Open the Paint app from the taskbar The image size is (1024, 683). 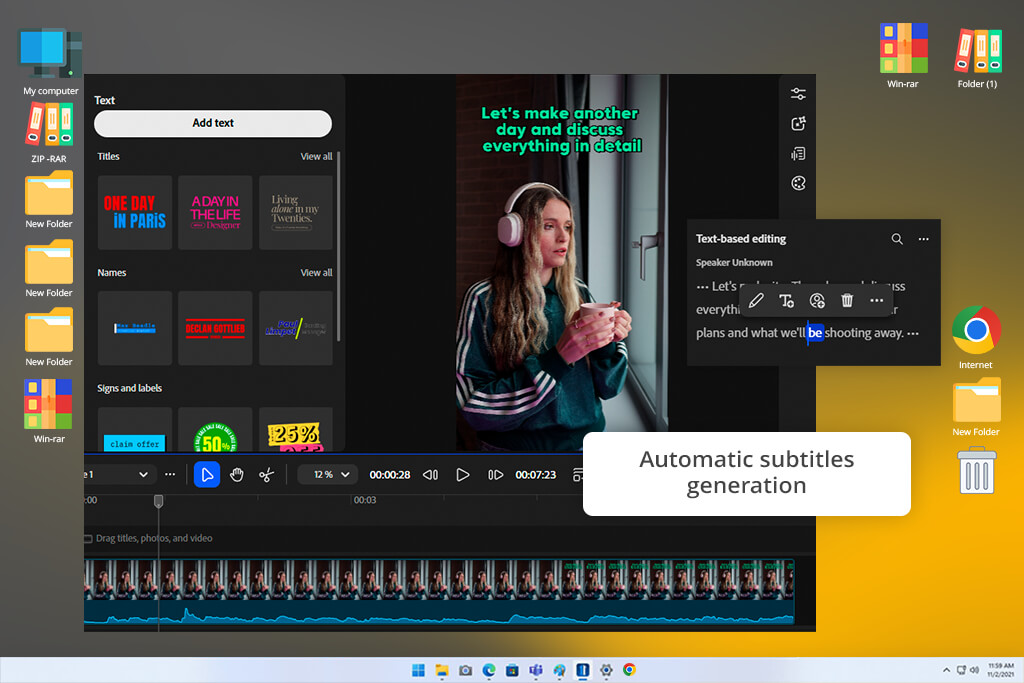pyautogui.click(x=559, y=670)
